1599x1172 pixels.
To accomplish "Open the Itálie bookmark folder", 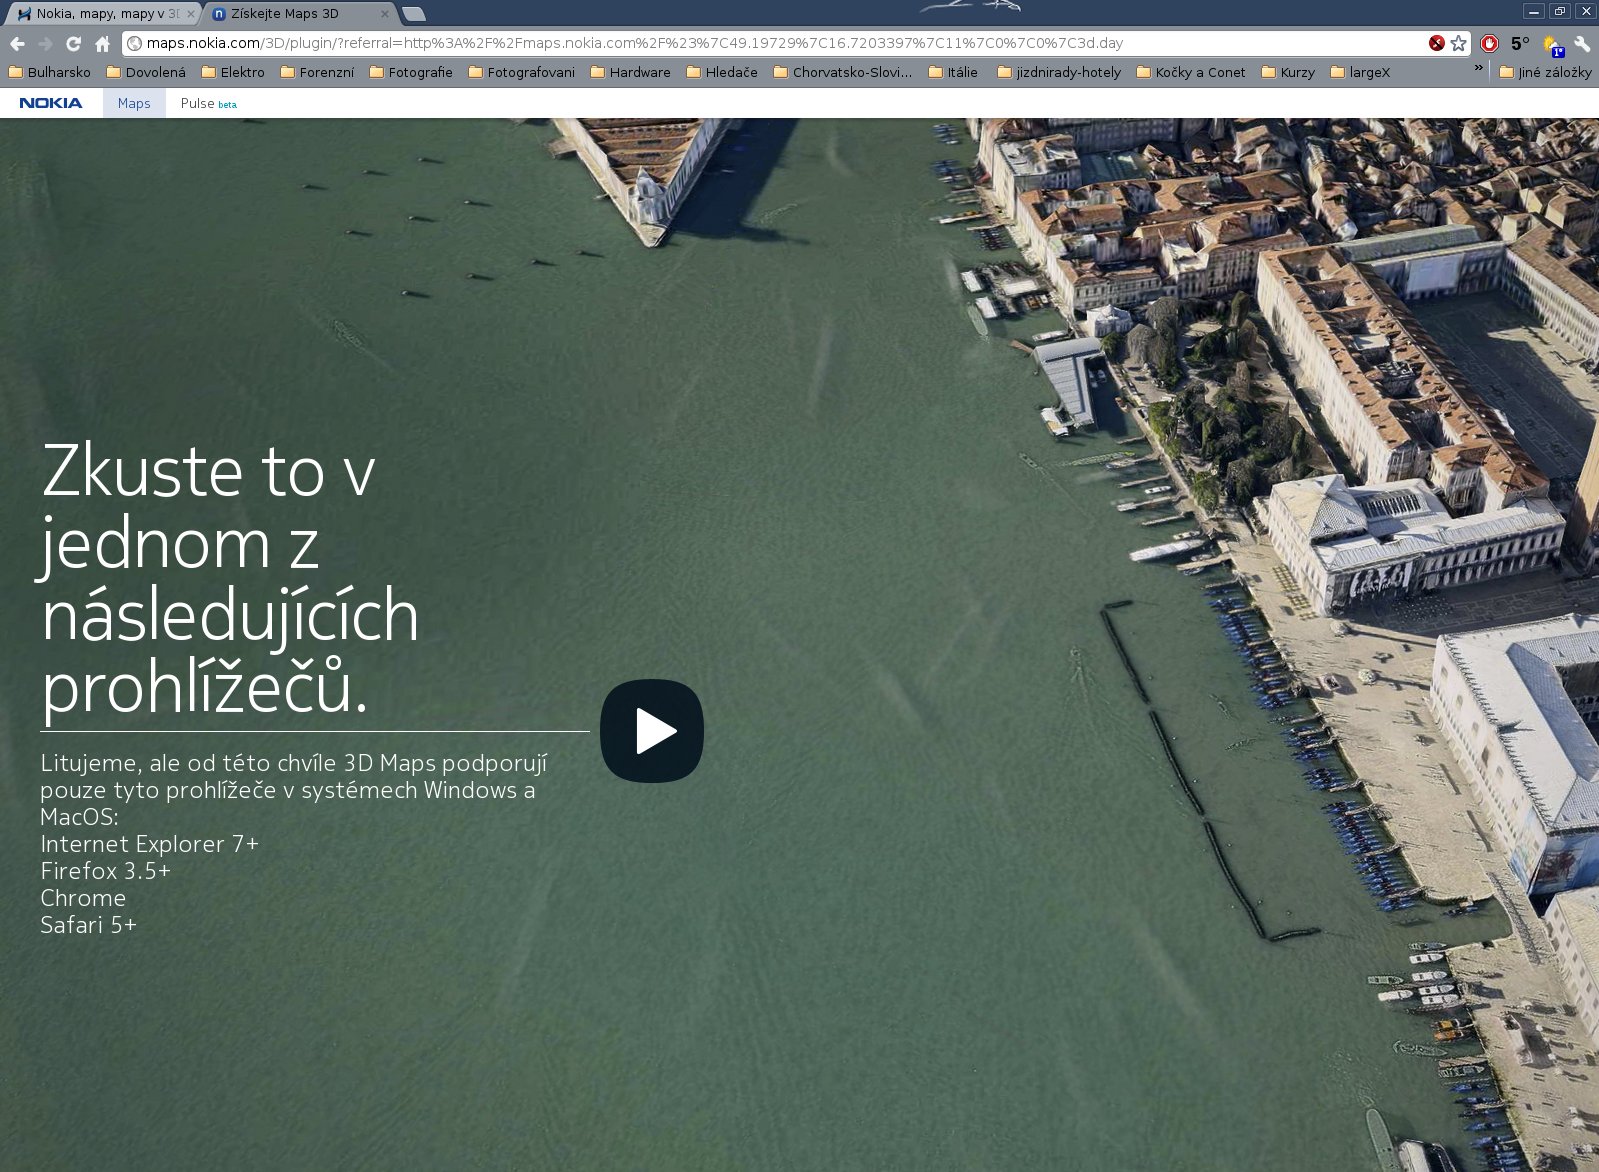I will click(x=953, y=72).
